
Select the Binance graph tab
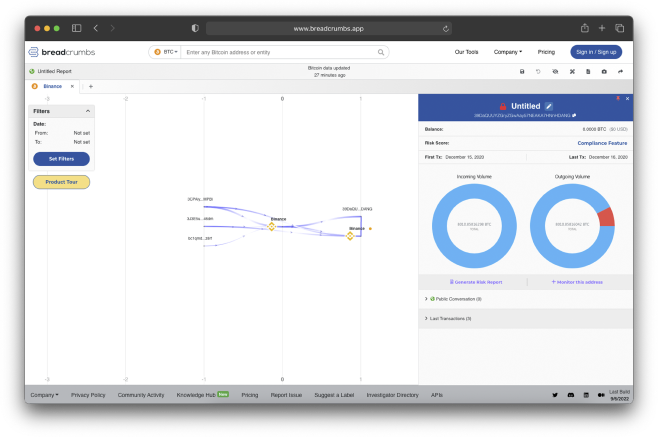coord(52,86)
